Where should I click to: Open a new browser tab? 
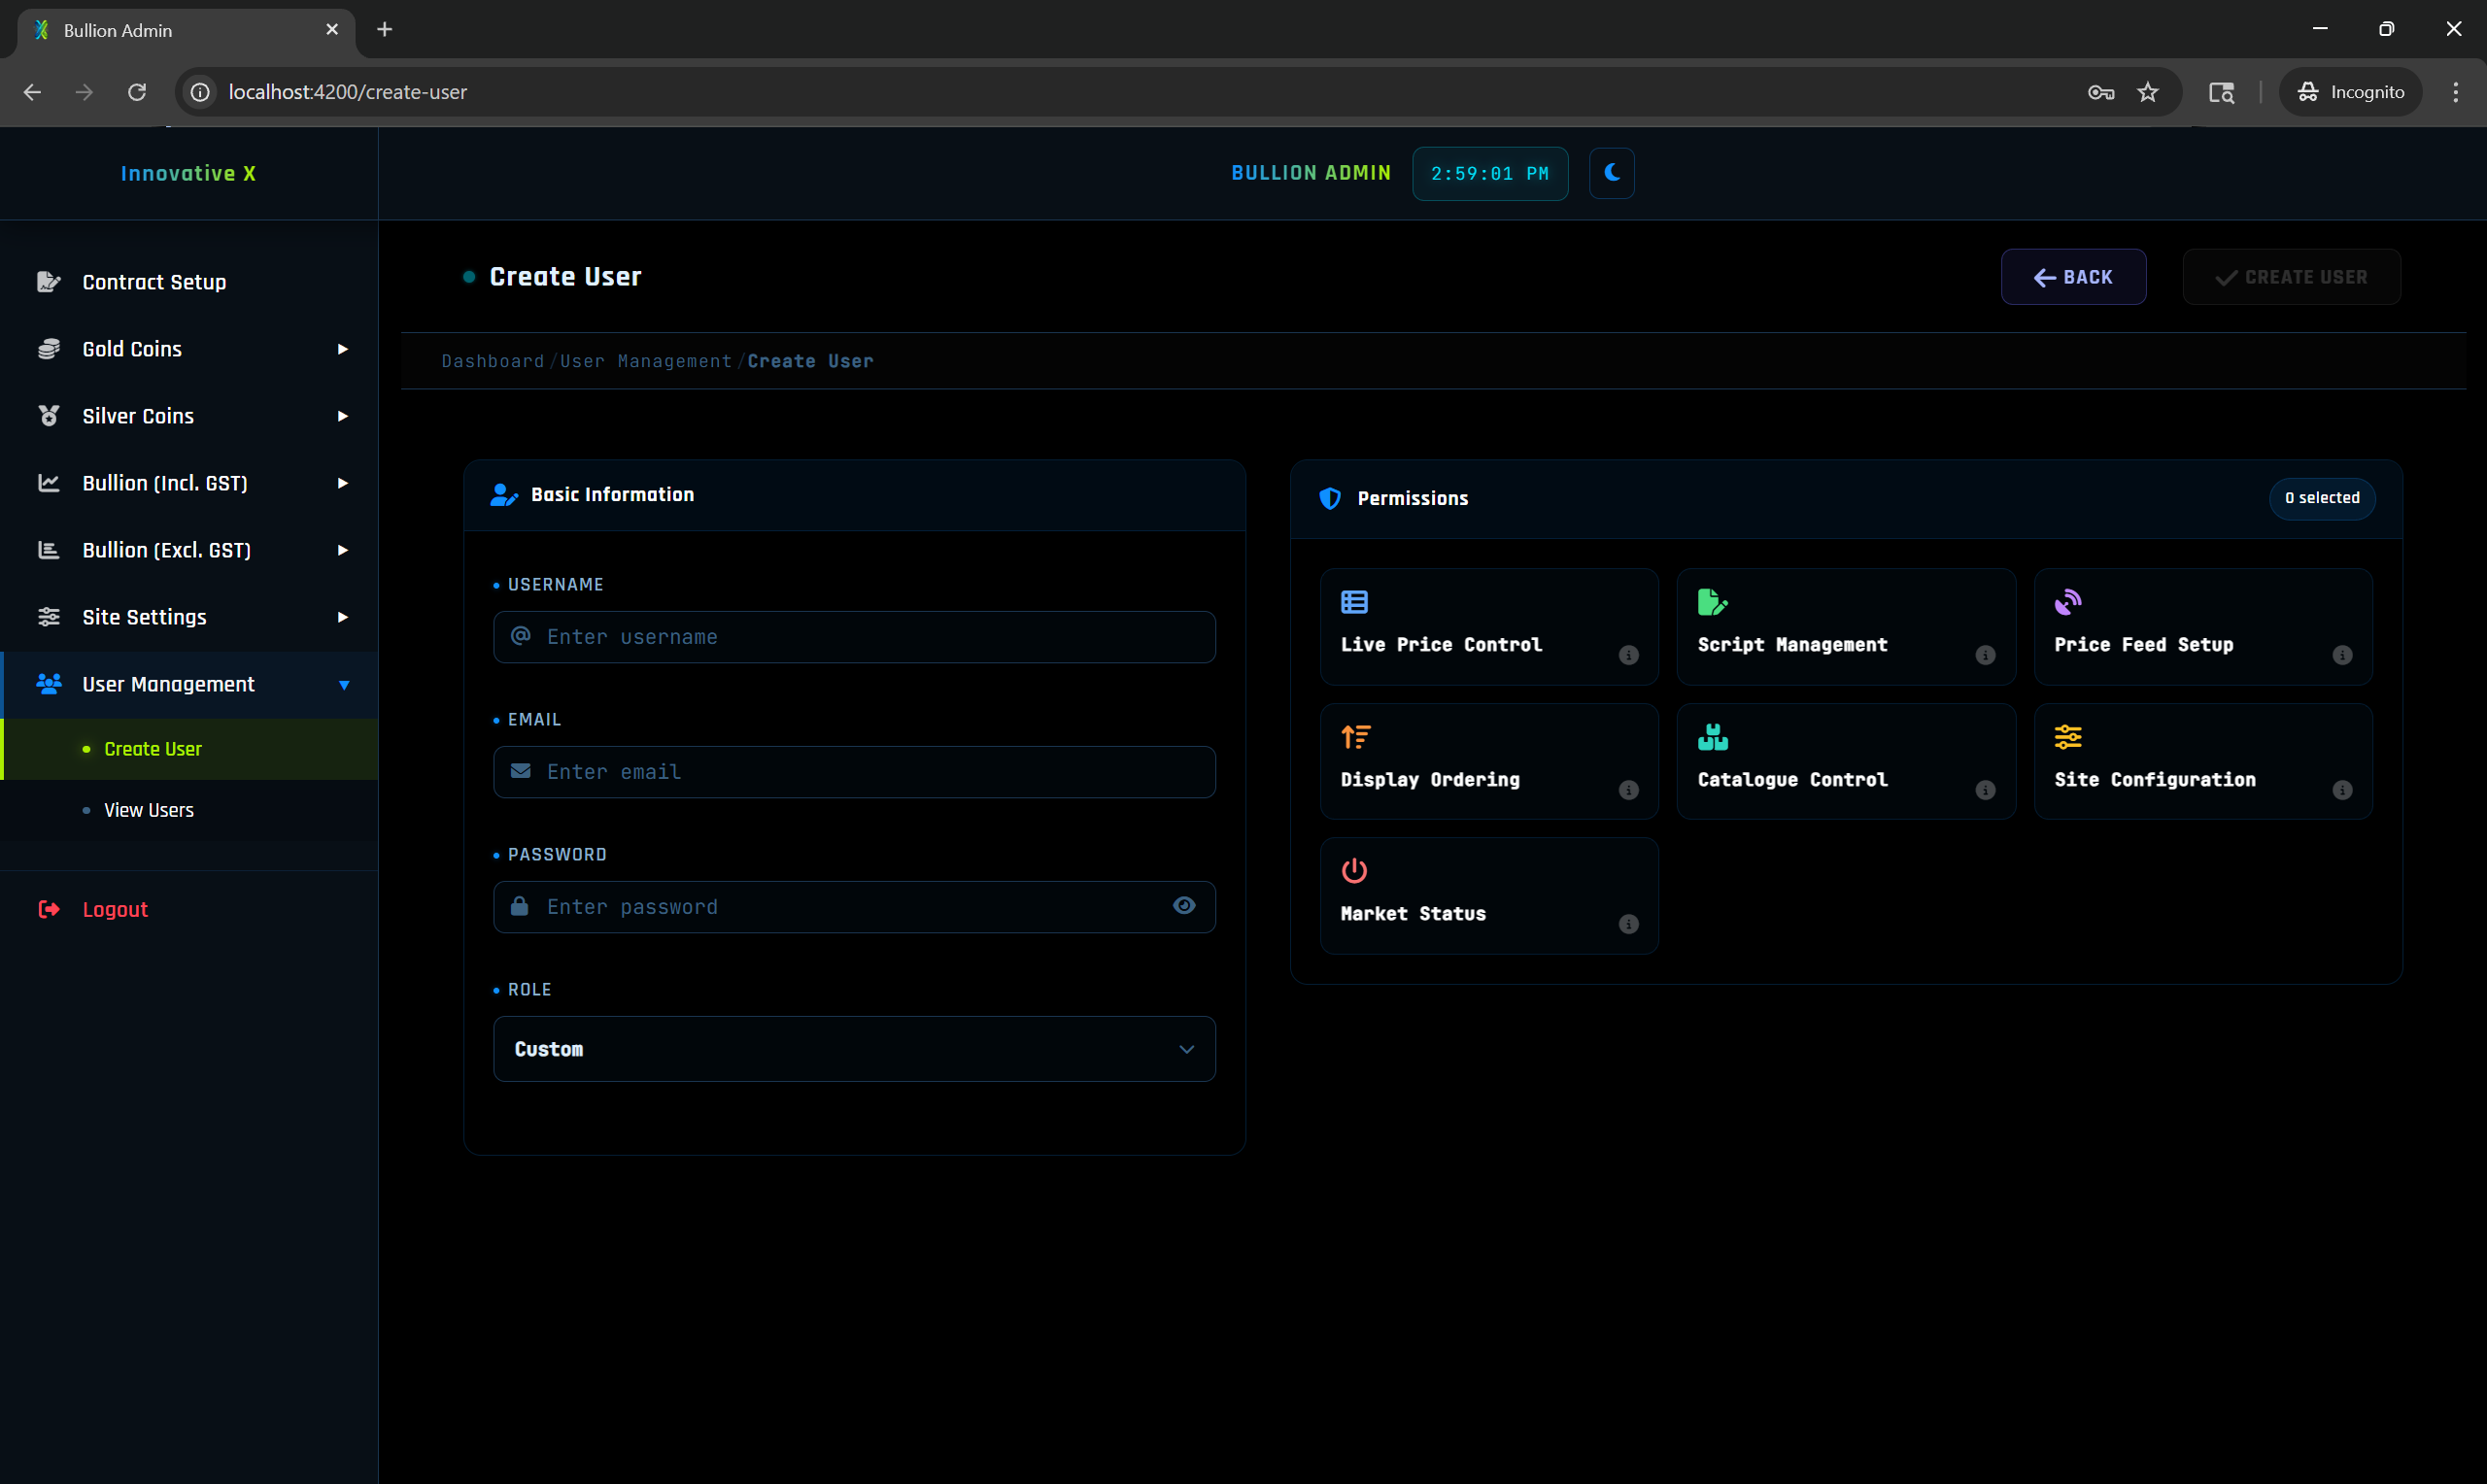(384, 30)
